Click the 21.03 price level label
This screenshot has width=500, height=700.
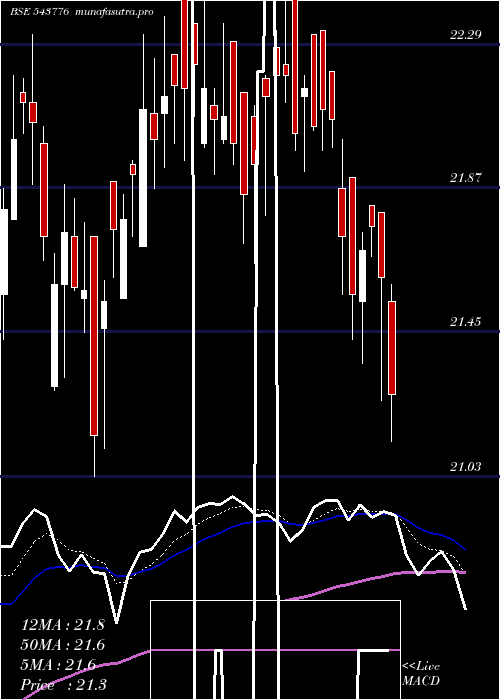coord(466,467)
